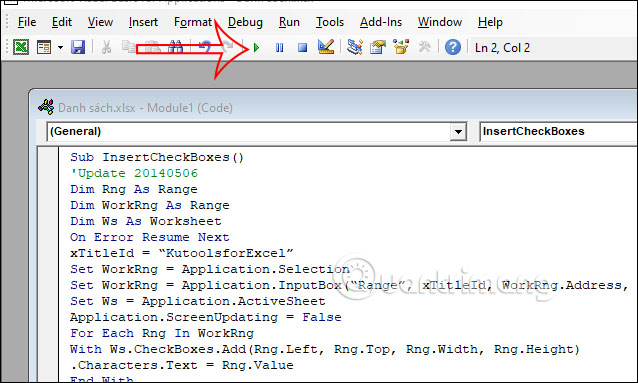The height and width of the screenshot is (383, 638).
Task: Open the Project Explorer
Action: point(355,47)
